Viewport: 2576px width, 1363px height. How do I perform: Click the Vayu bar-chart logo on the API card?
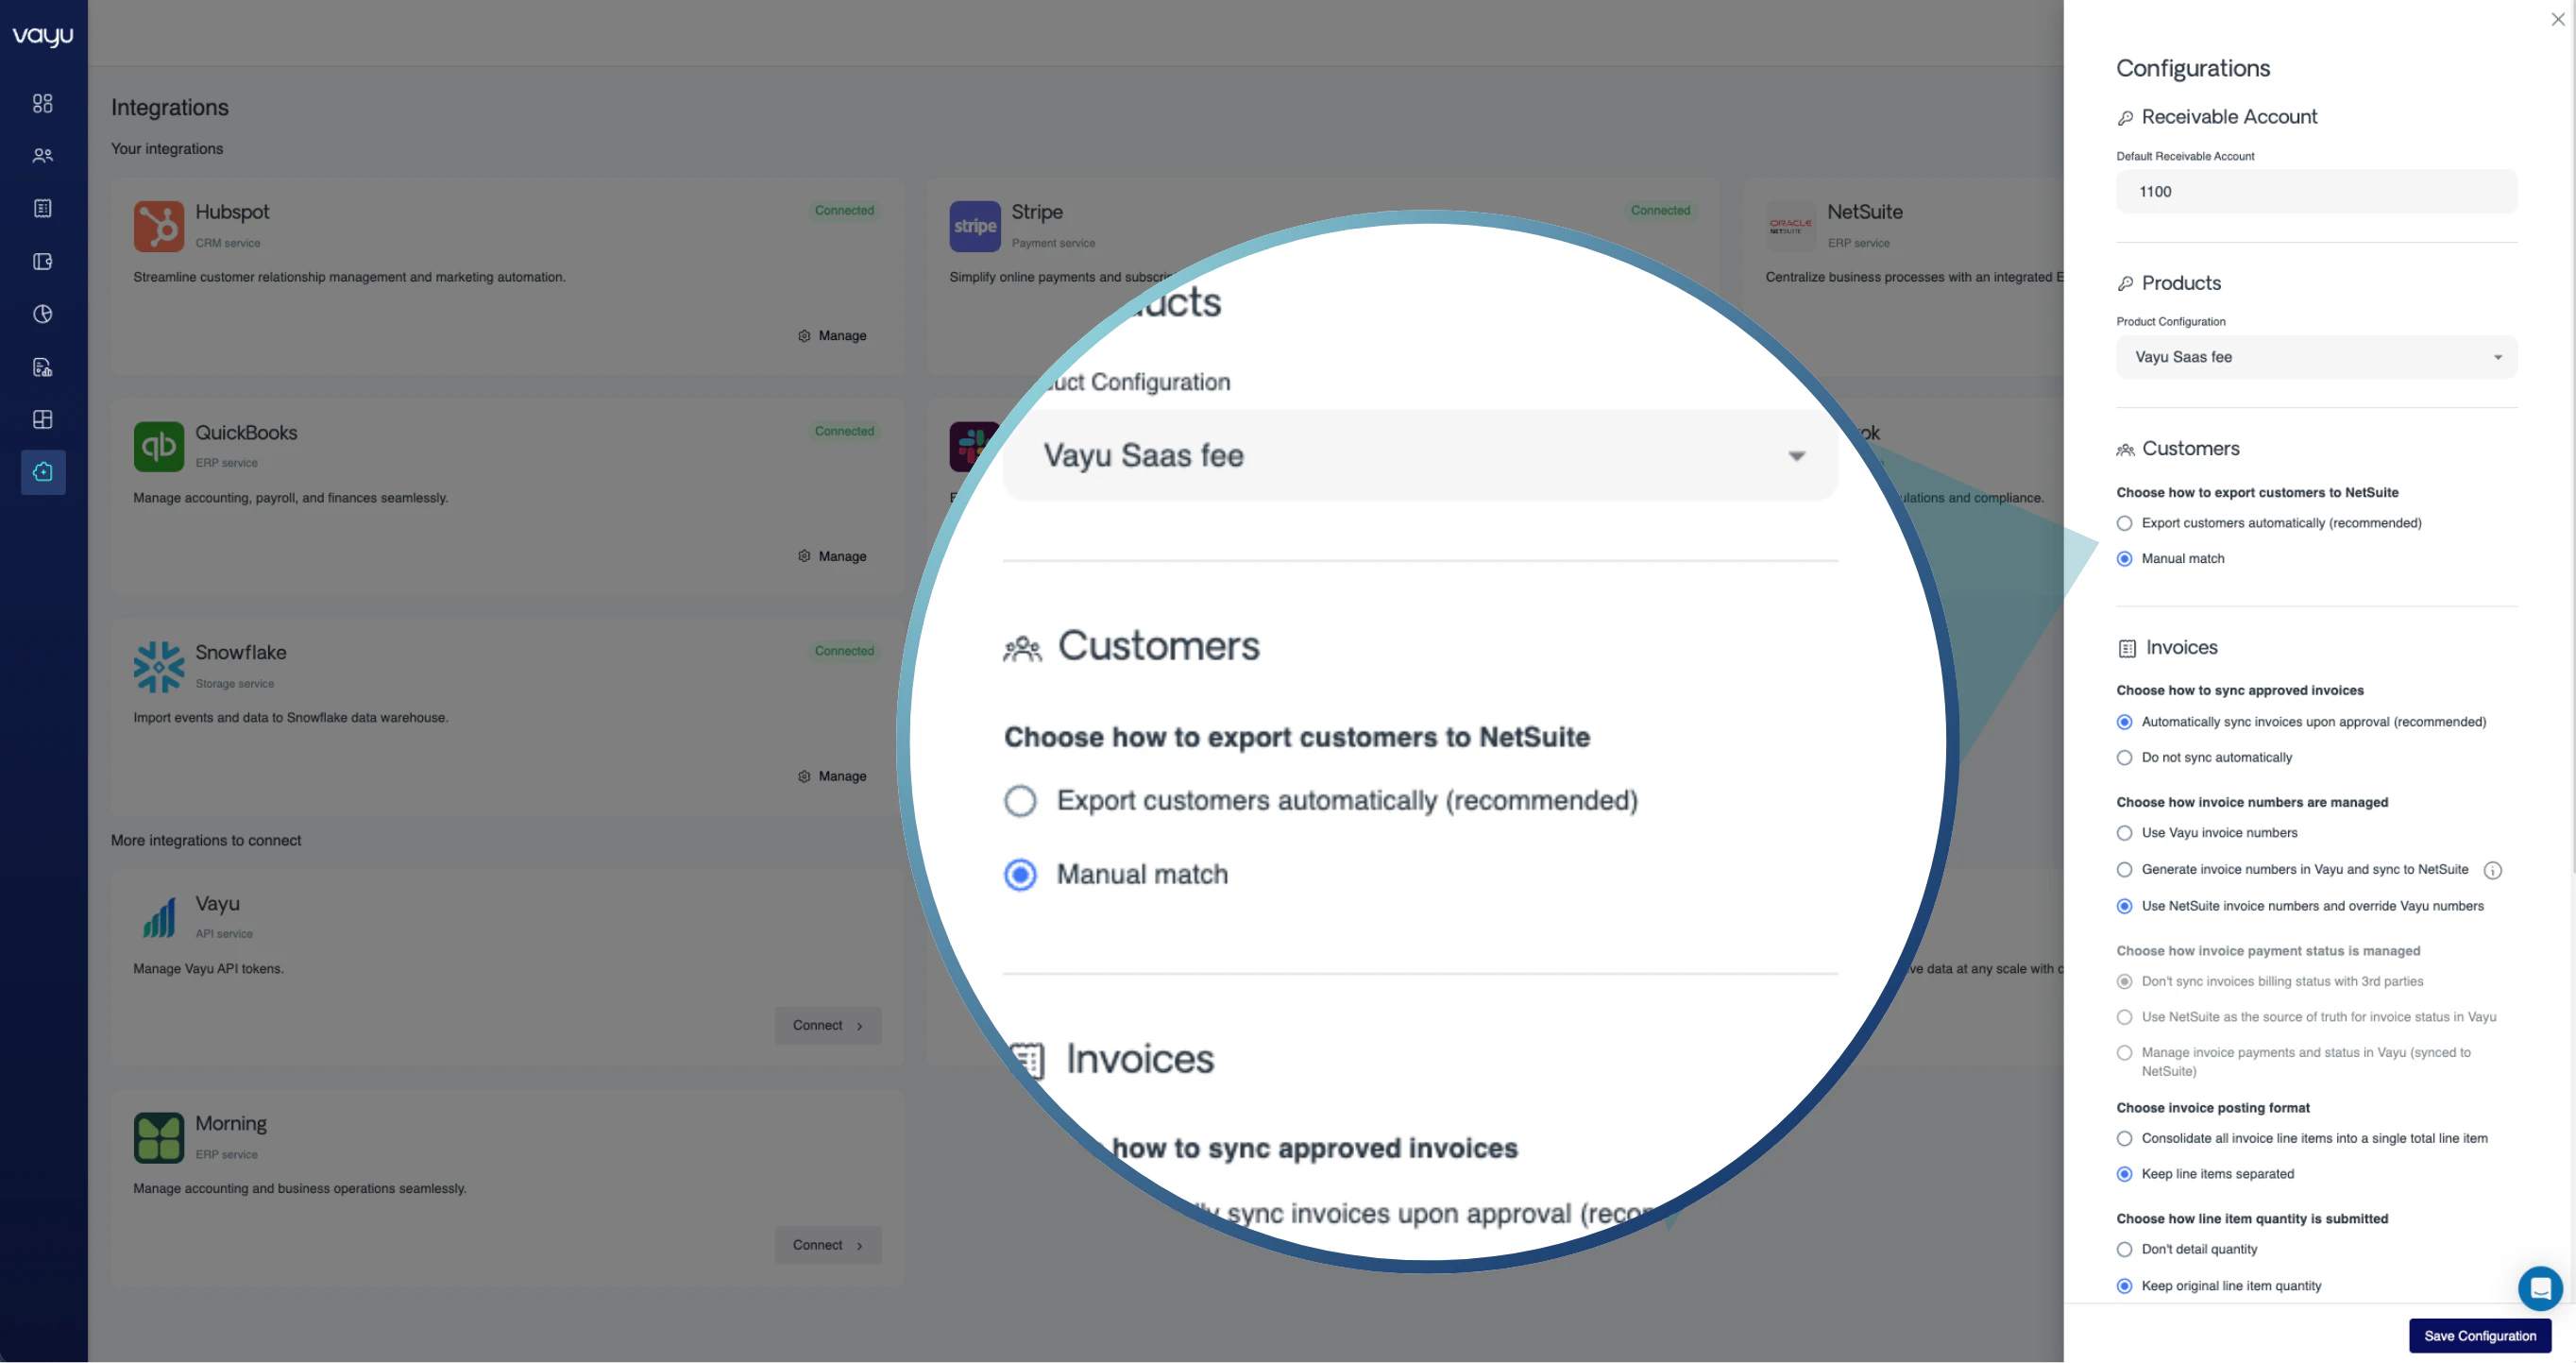[159, 917]
